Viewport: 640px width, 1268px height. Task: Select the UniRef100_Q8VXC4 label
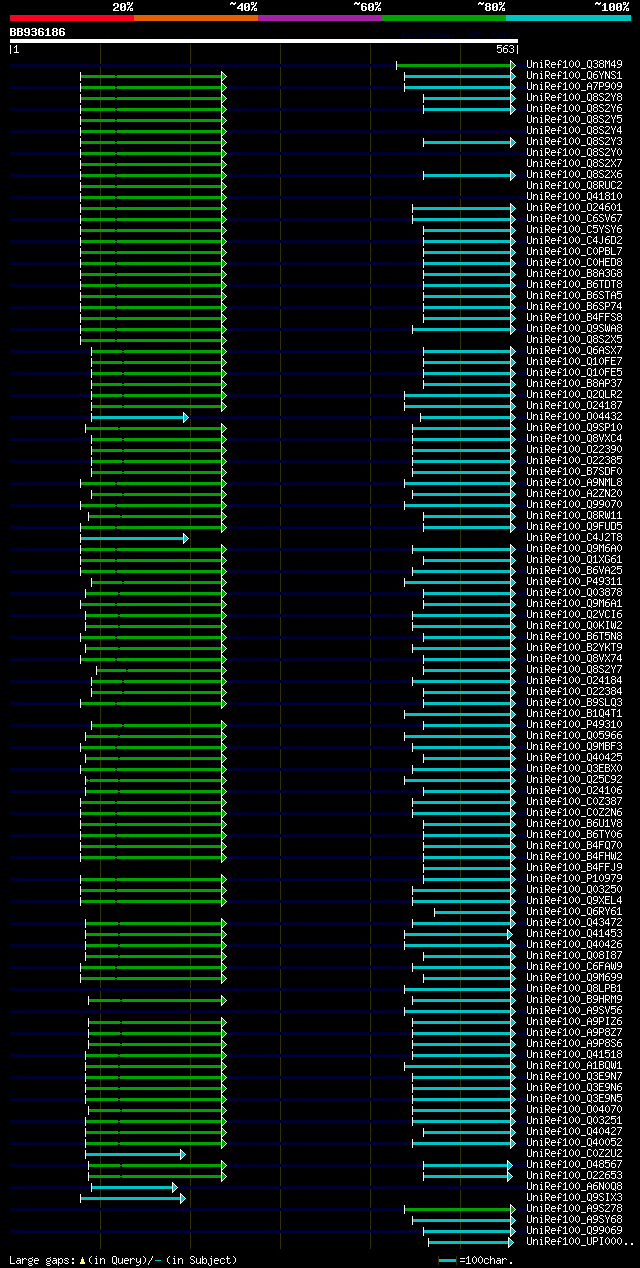tap(576, 439)
